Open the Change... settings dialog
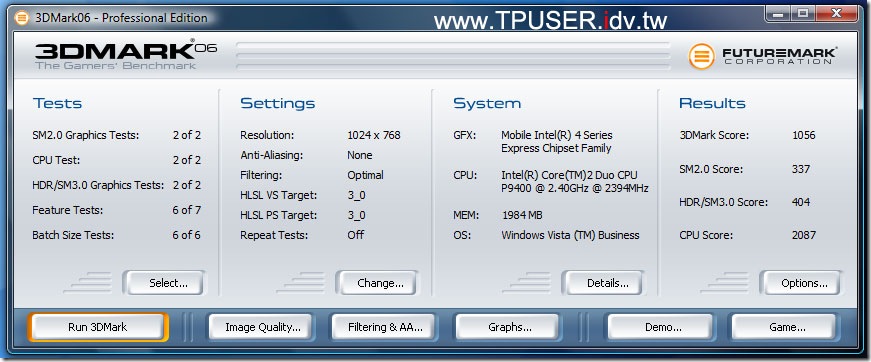This screenshot has height=362, width=871. 377,283
